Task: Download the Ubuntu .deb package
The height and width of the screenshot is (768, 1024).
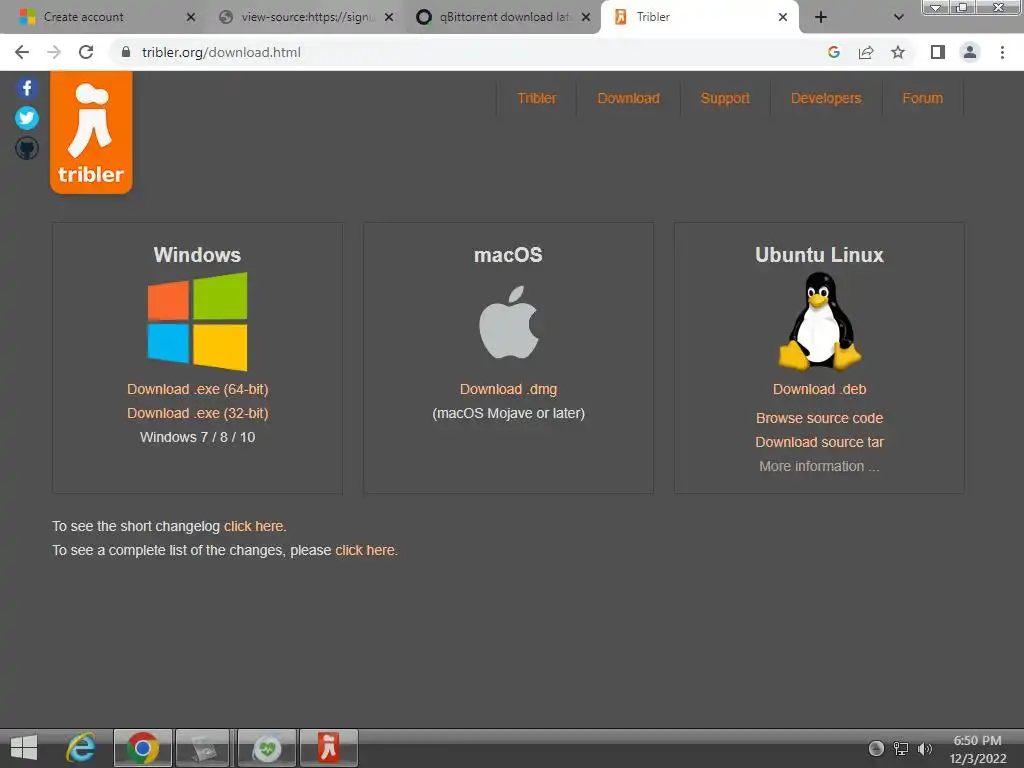Action: (x=820, y=389)
